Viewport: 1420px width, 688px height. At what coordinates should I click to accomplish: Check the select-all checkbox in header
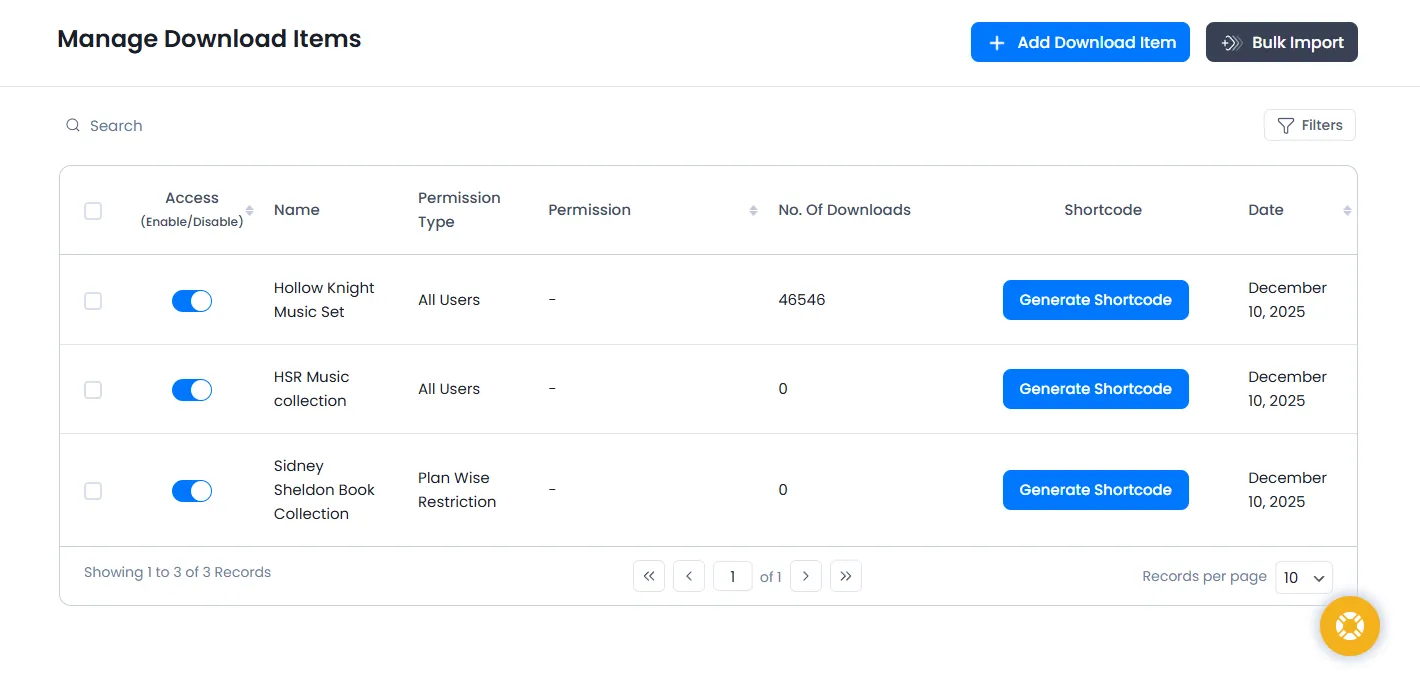93,211
